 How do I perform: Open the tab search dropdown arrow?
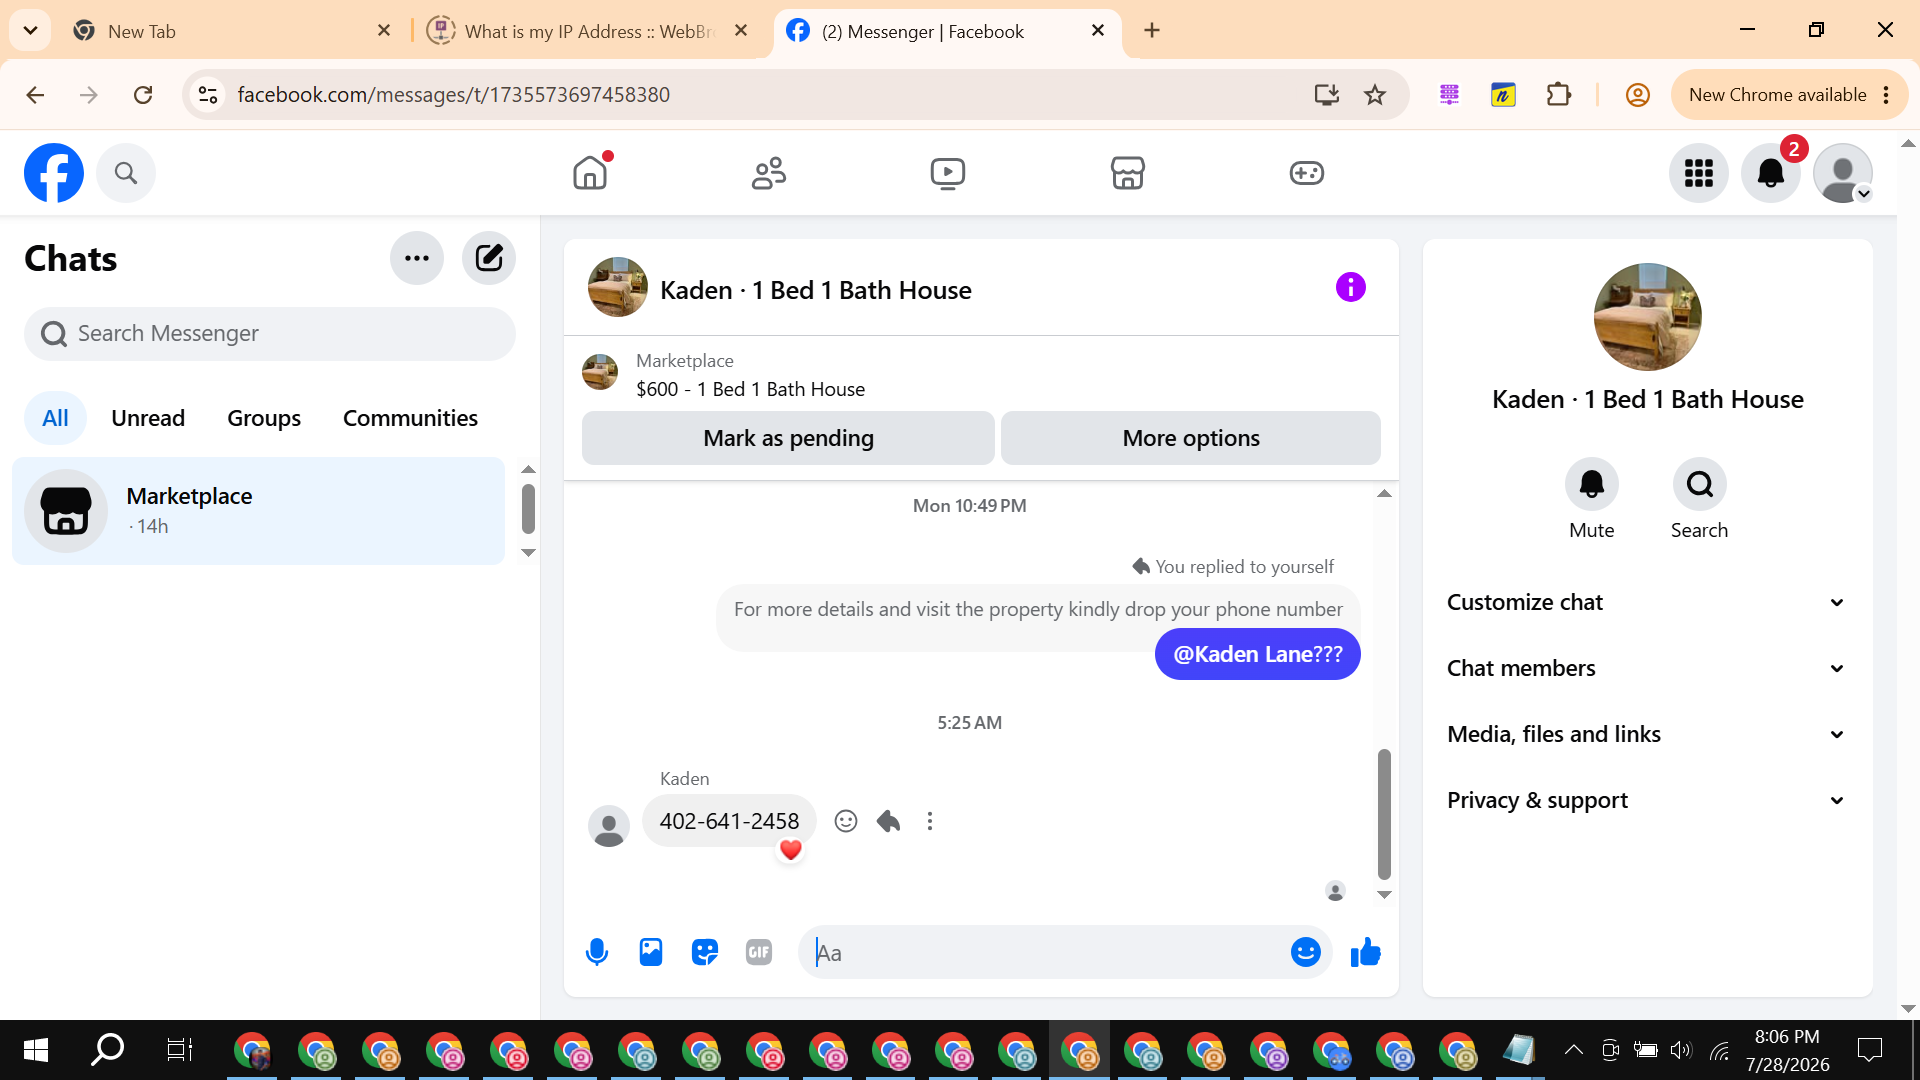point(31,31)
